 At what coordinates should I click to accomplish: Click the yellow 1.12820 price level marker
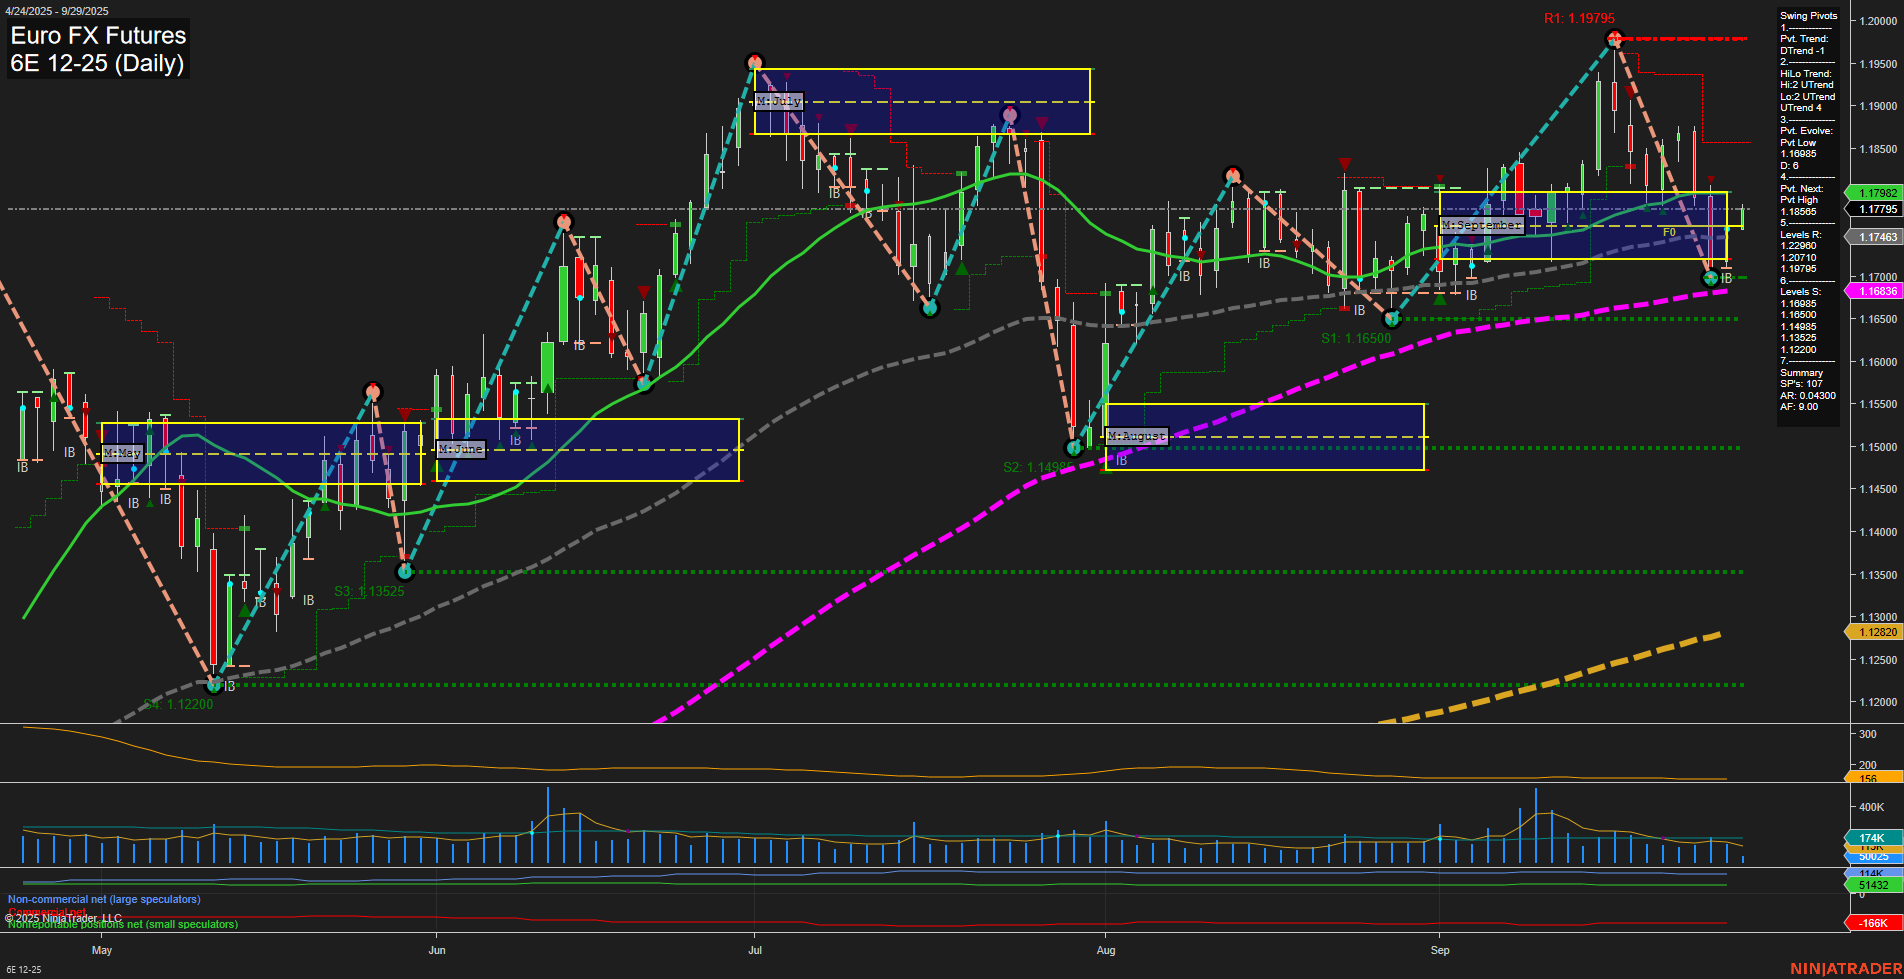click(x=1875, y=633)
